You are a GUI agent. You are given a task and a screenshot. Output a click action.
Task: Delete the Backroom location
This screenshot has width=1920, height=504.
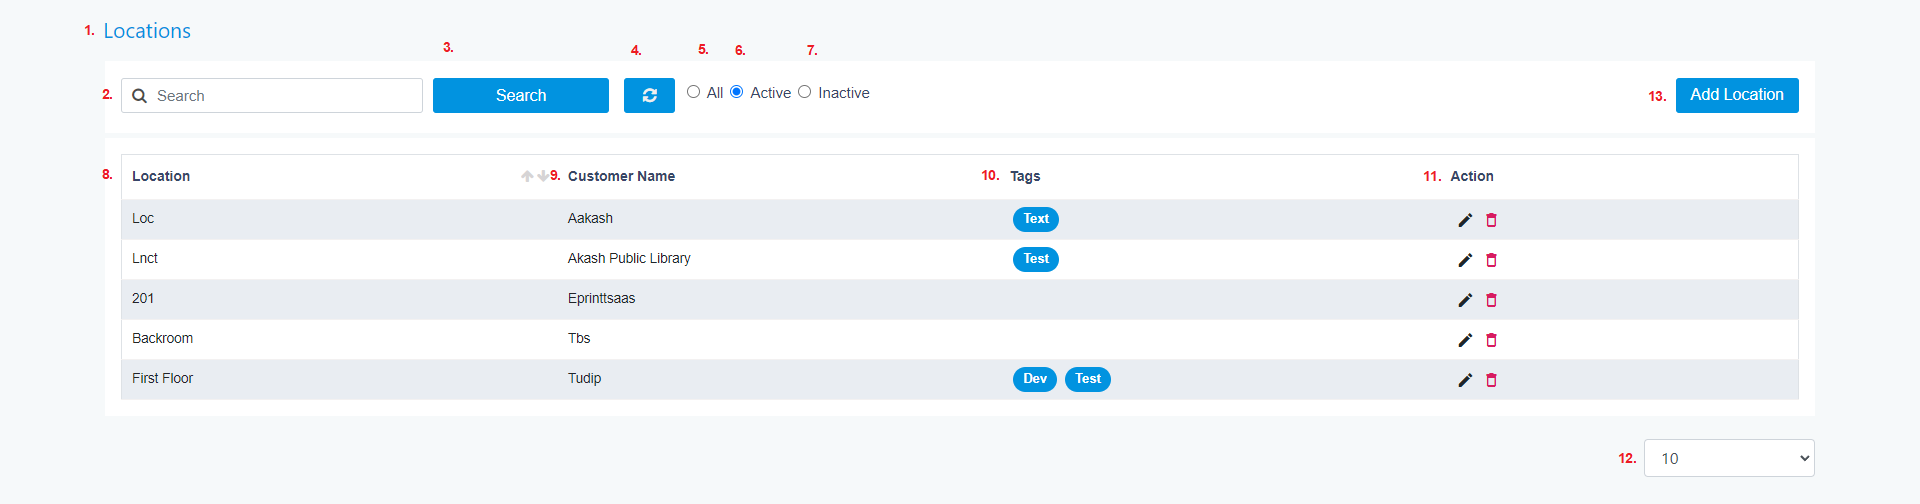pos(1491,340)
